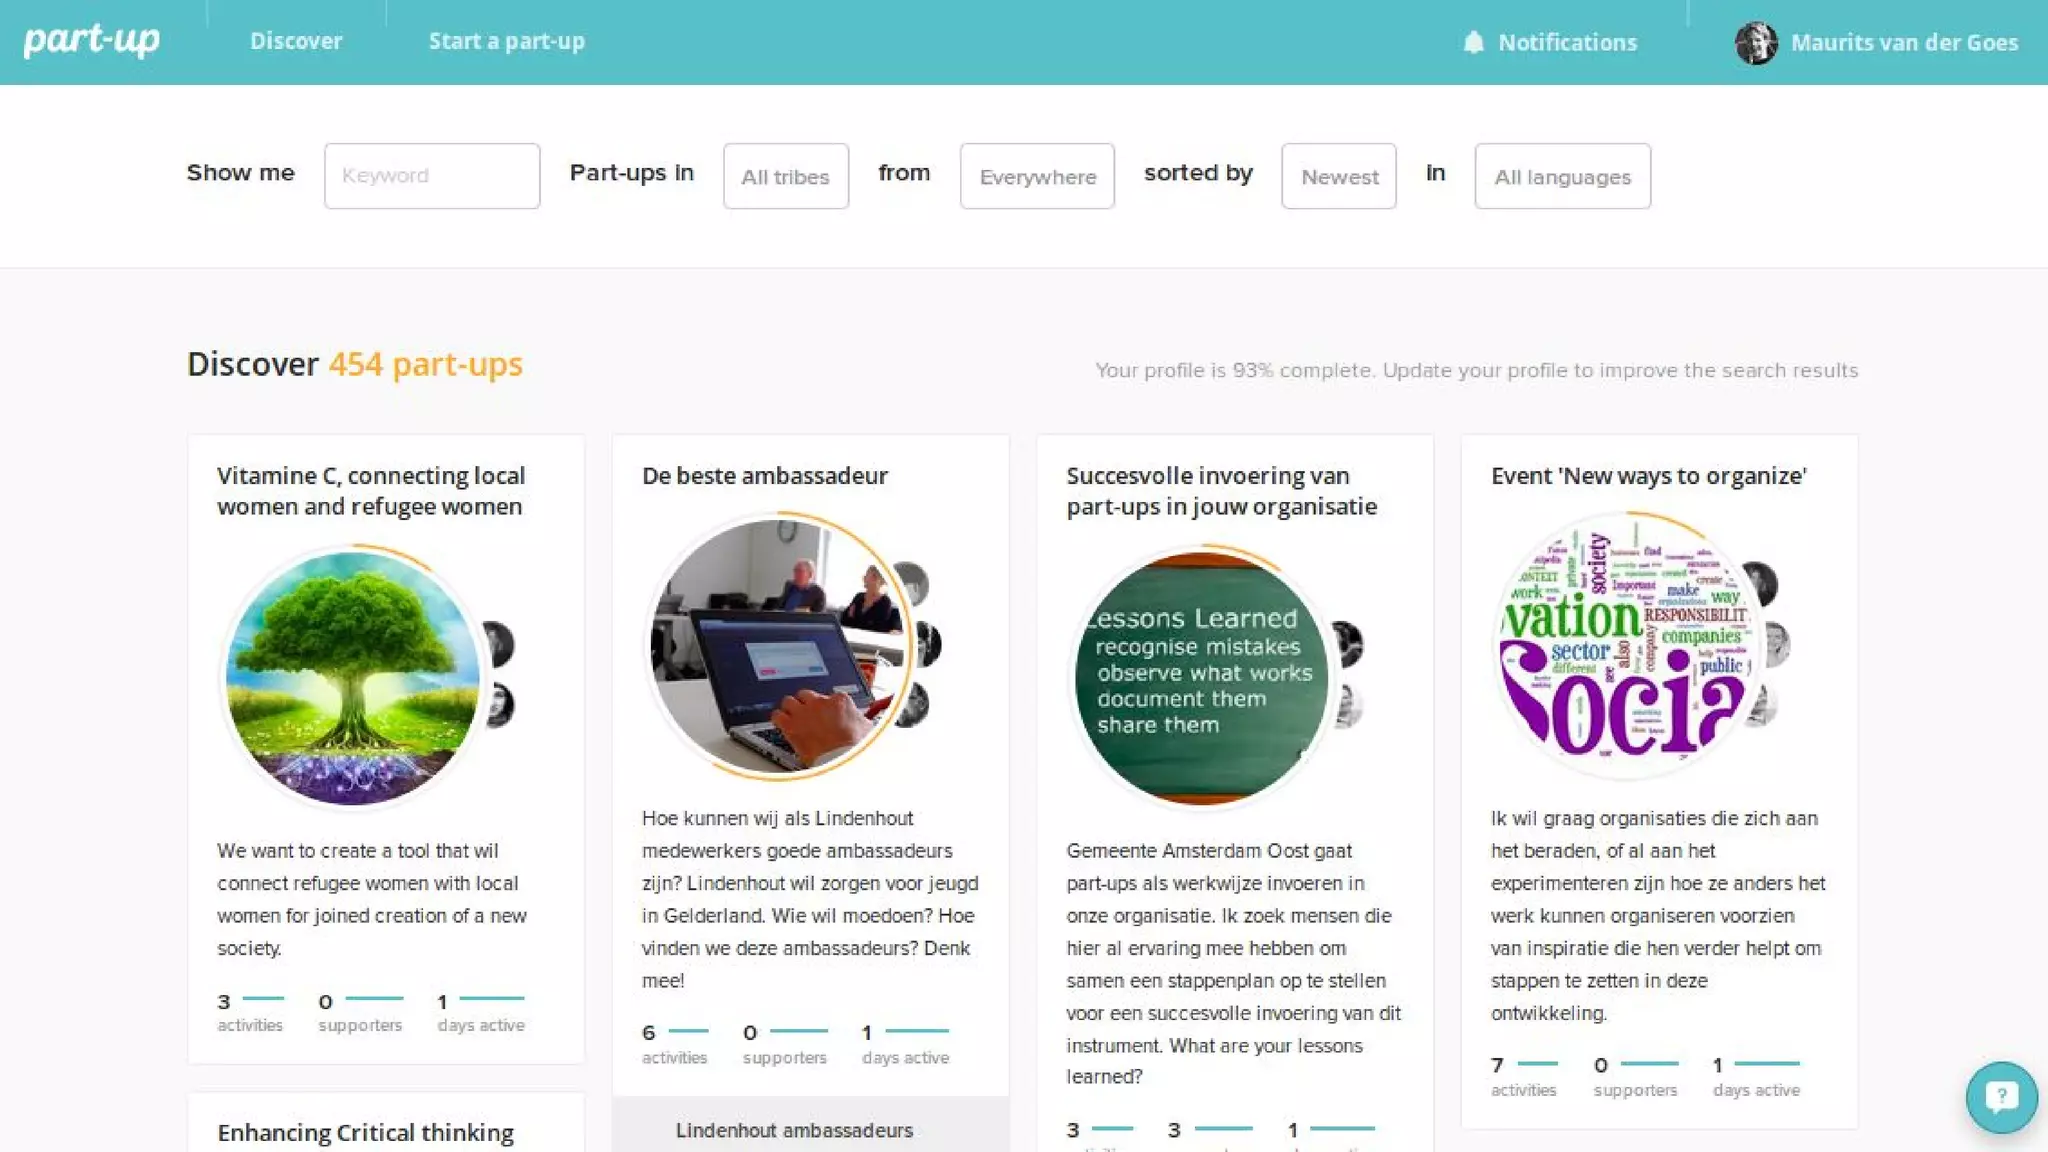The width and height of the screenshot is (2048, 1152).
Task: Open the All languages dropdown
Action: pyautogui.click(x=1562, y=176)
